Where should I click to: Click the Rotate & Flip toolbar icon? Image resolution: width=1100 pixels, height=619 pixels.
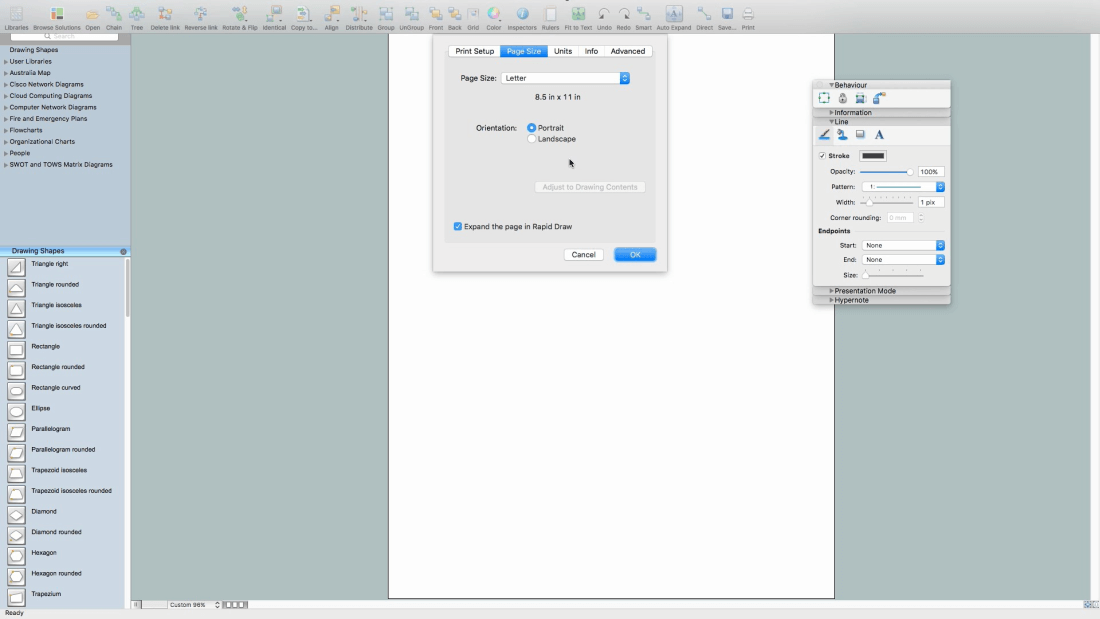[239, 15]
